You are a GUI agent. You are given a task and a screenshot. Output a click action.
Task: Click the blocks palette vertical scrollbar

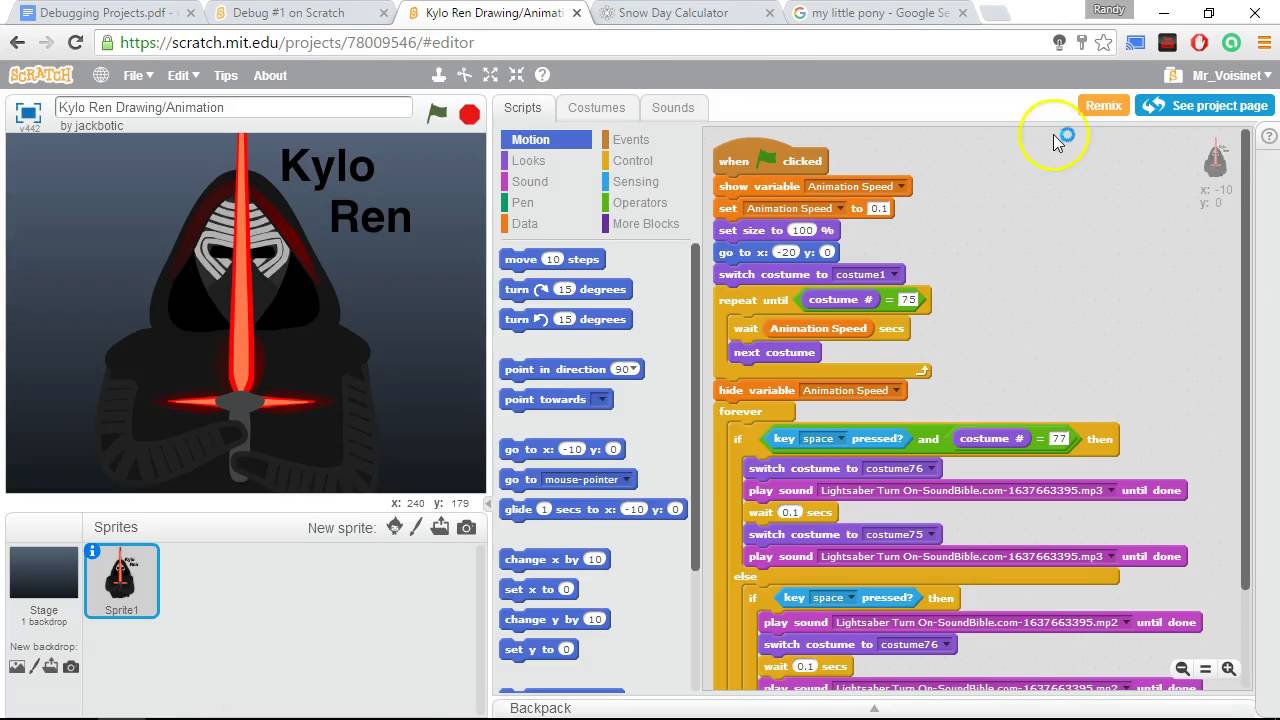click(x=695, y=405)
